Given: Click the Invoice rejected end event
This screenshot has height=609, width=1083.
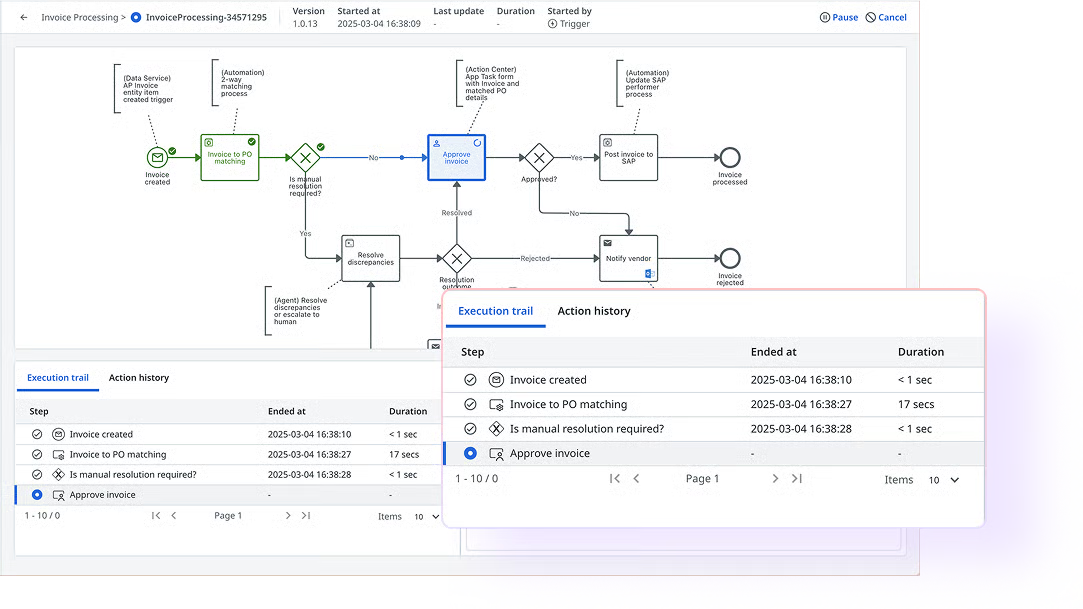Looking at the screenshot, I should [x=730, y=258].
